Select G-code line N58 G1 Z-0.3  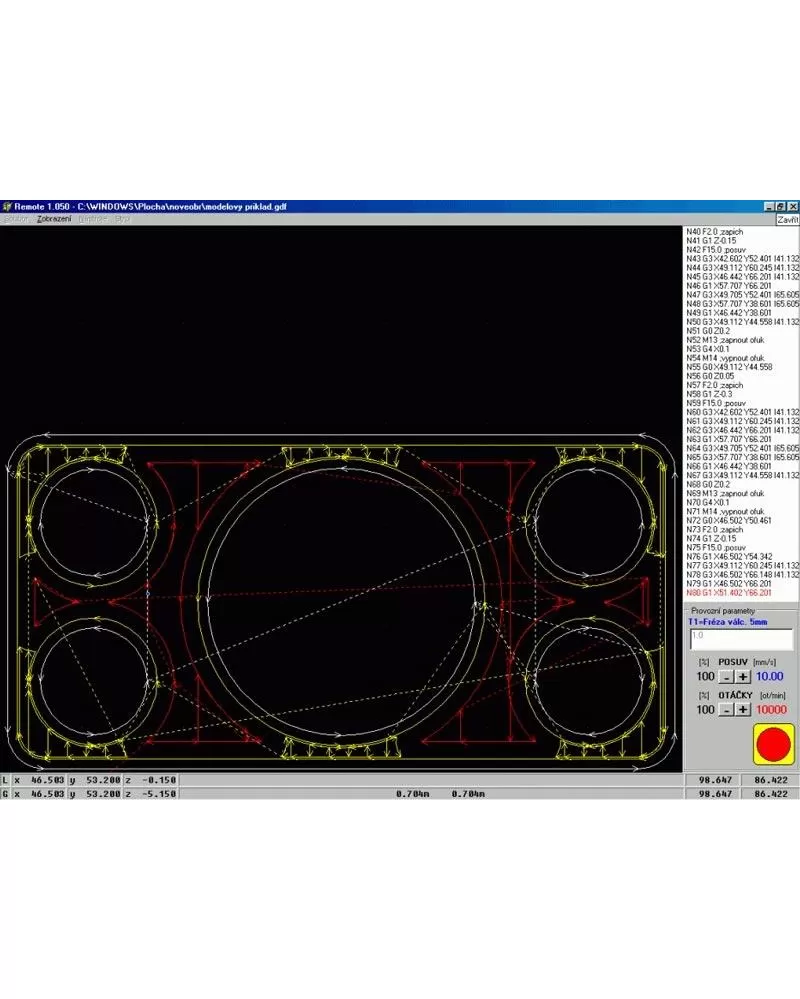coord(709,394)
